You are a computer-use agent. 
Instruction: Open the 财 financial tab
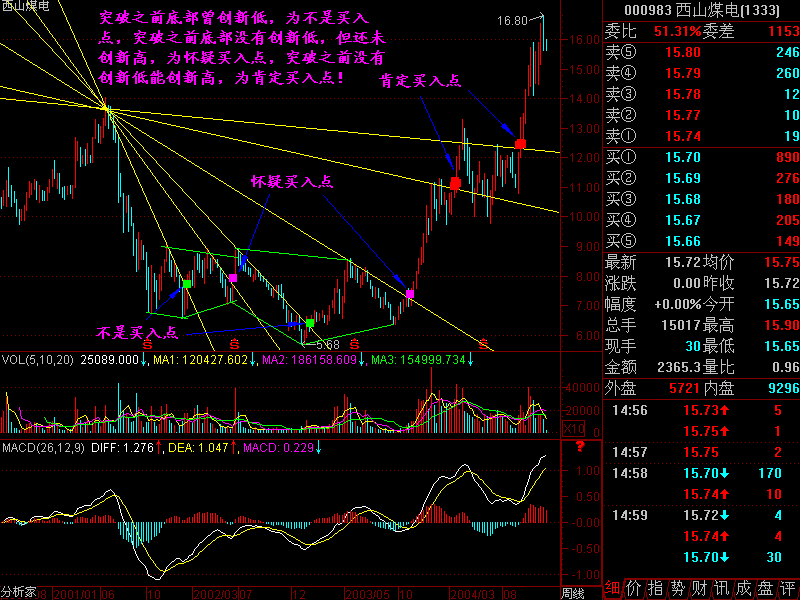click(699, 588)
